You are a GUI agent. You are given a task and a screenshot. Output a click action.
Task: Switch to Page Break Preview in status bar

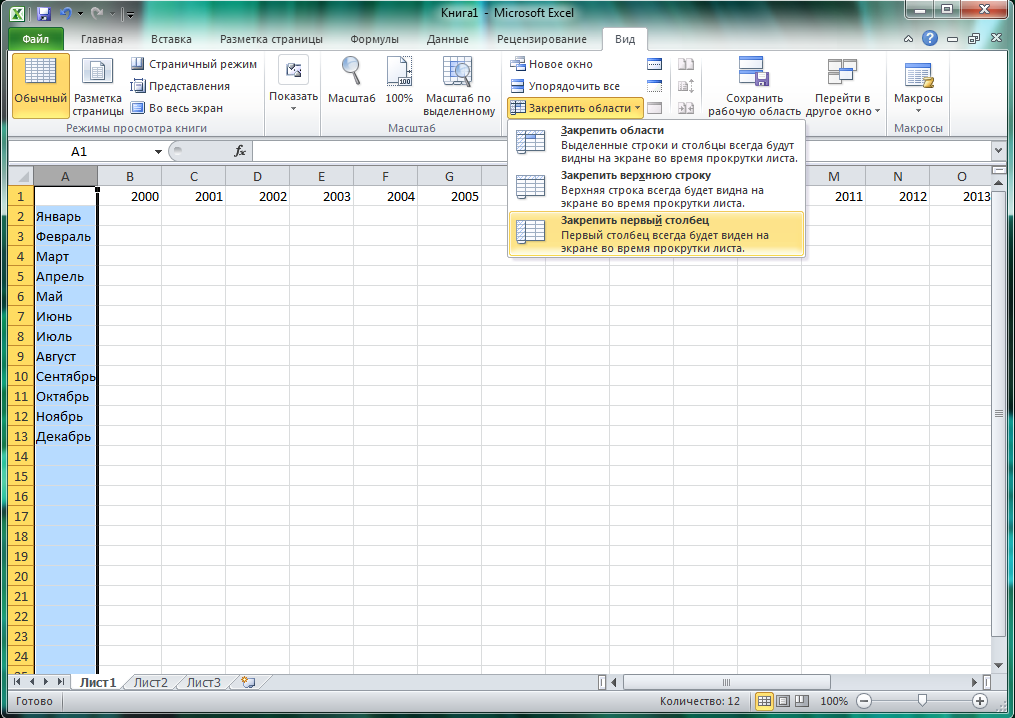(802, 701)
